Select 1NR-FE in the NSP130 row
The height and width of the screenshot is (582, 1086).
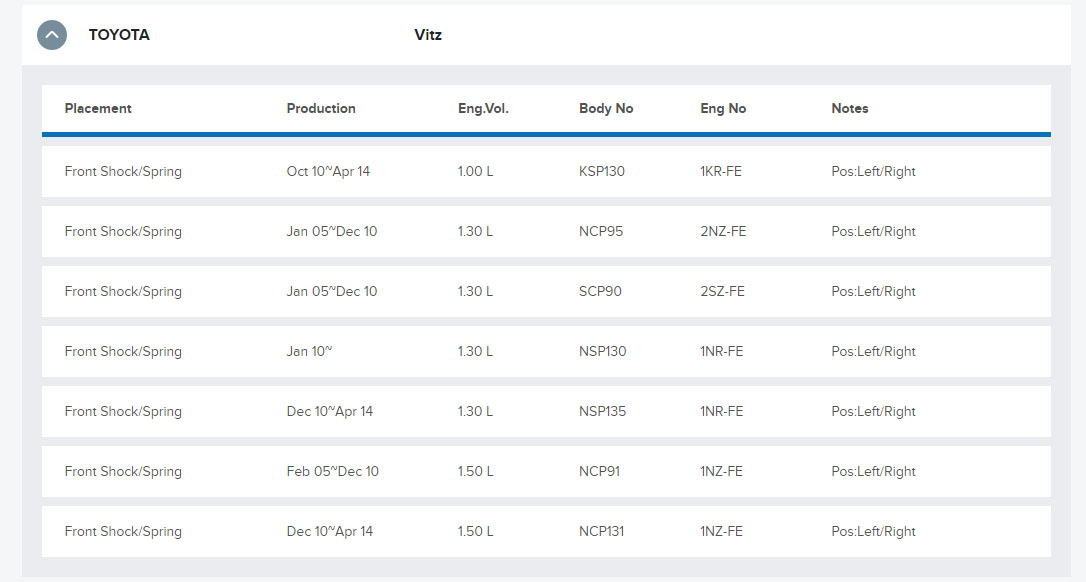point(722,351)
